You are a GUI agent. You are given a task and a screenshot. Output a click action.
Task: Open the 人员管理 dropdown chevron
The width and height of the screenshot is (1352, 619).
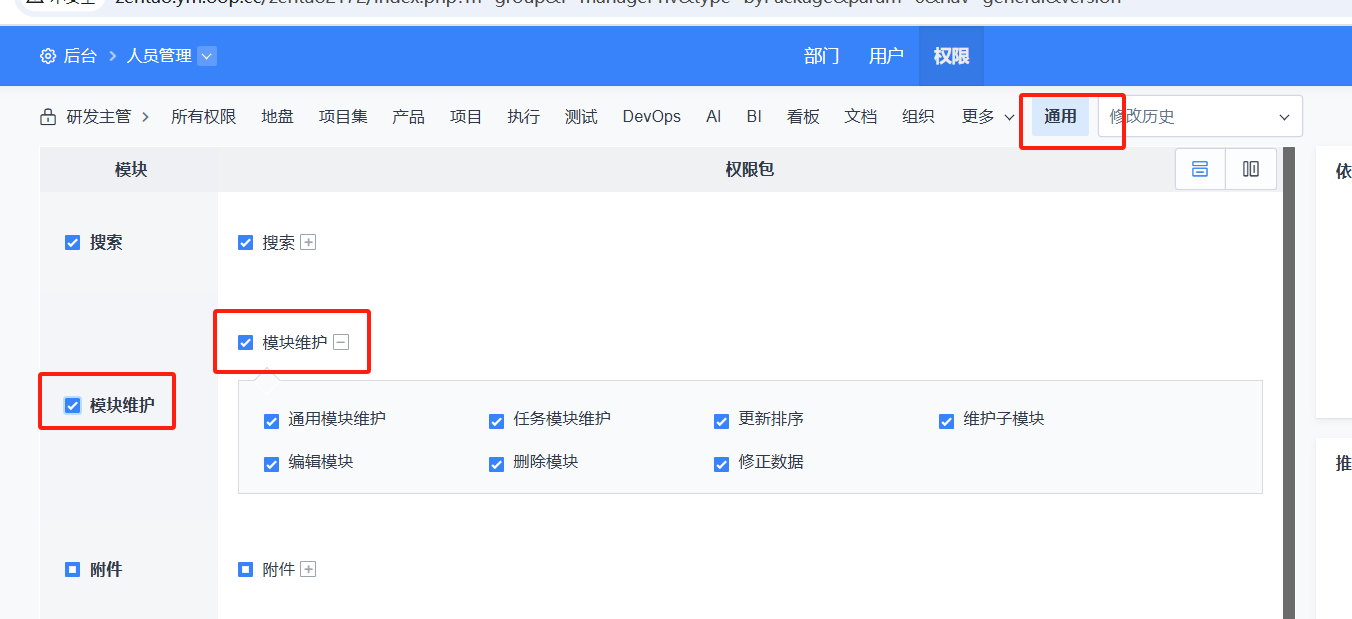[x=206, y=56]
